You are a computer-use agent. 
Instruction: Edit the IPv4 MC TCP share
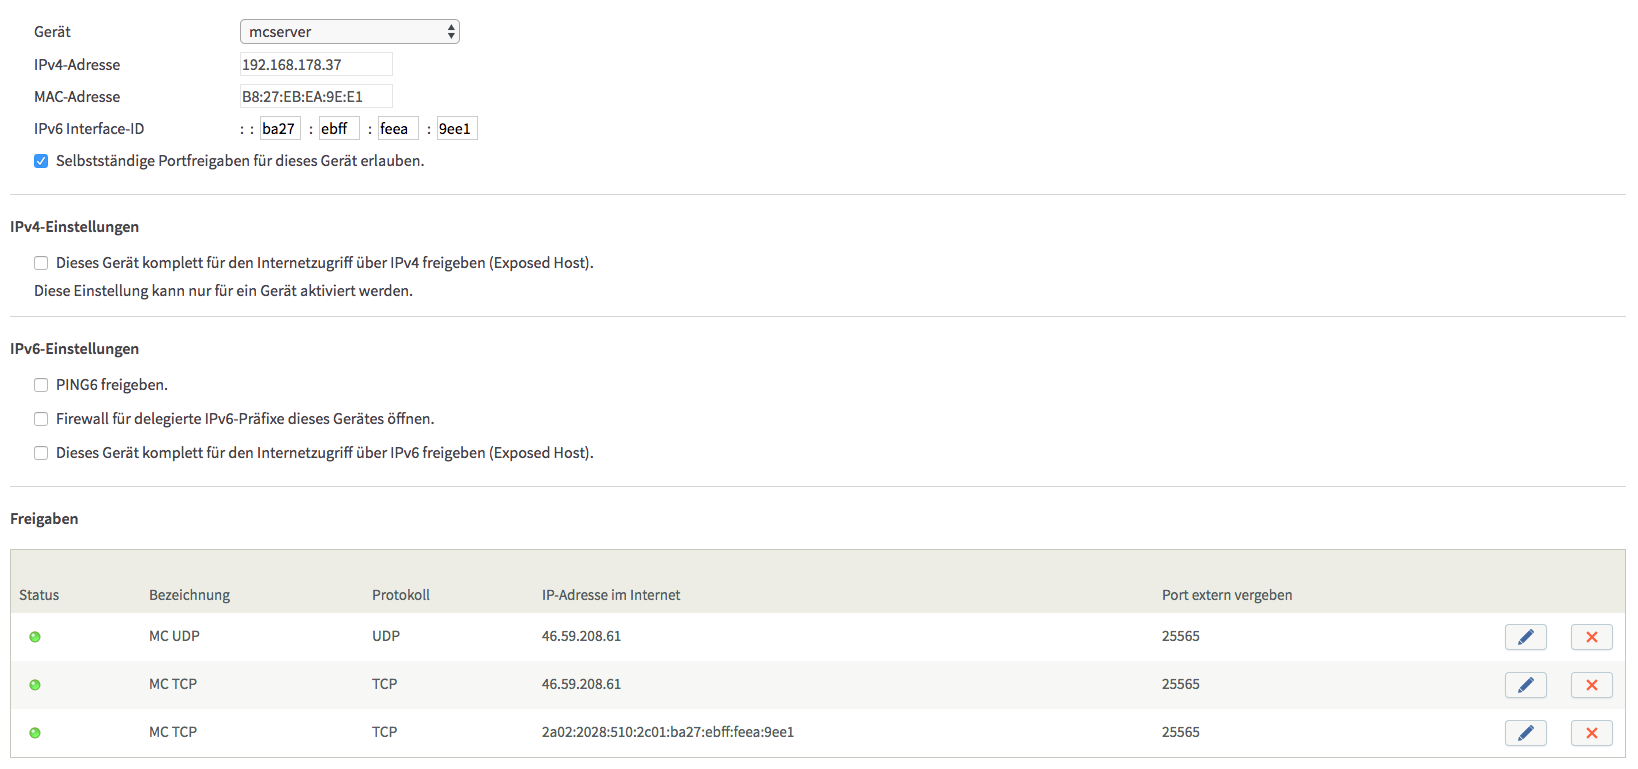(x=1525, y=685)
